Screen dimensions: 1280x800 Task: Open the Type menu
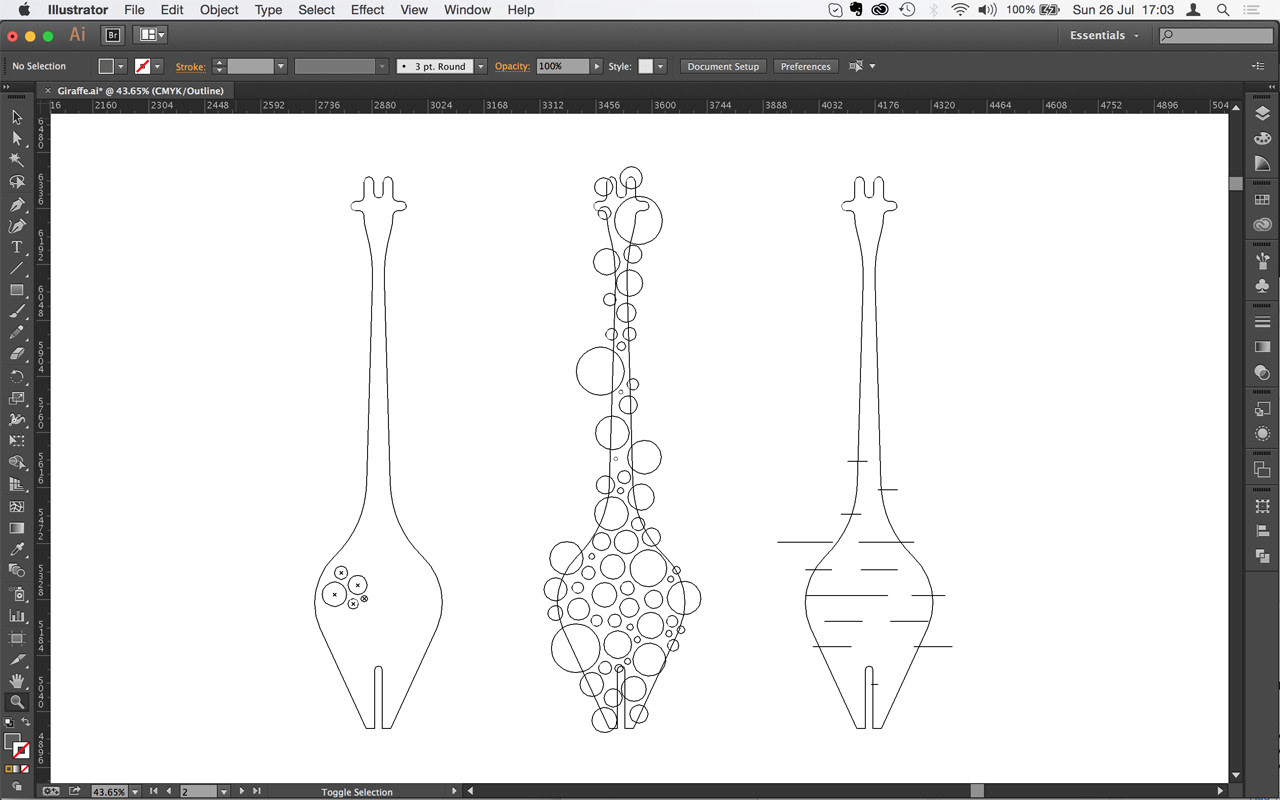click(268, 10)
